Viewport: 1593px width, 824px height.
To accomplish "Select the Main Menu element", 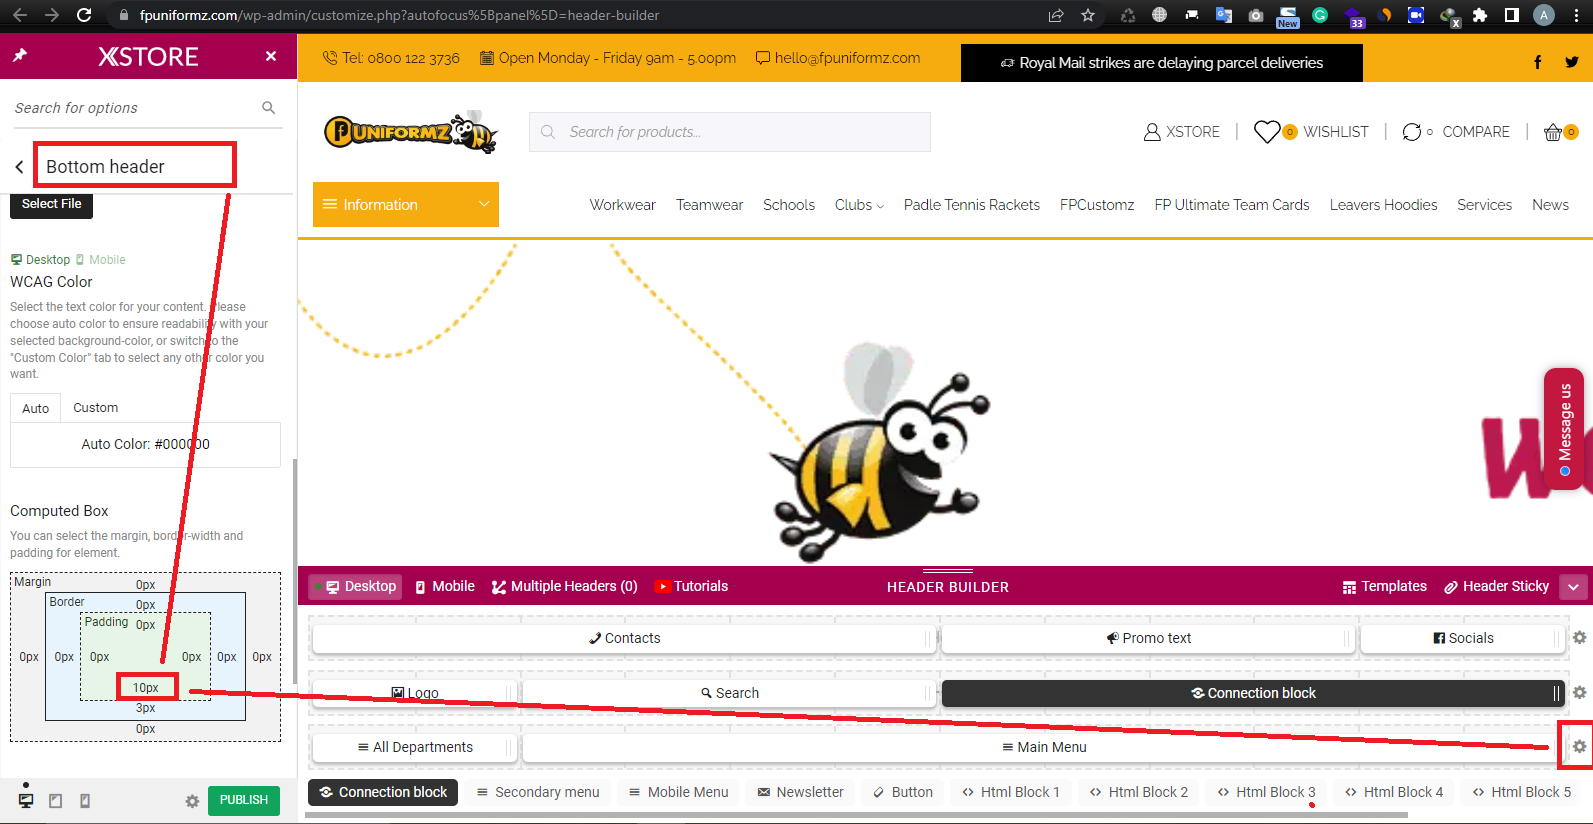I will click(x=1044, y=747).
